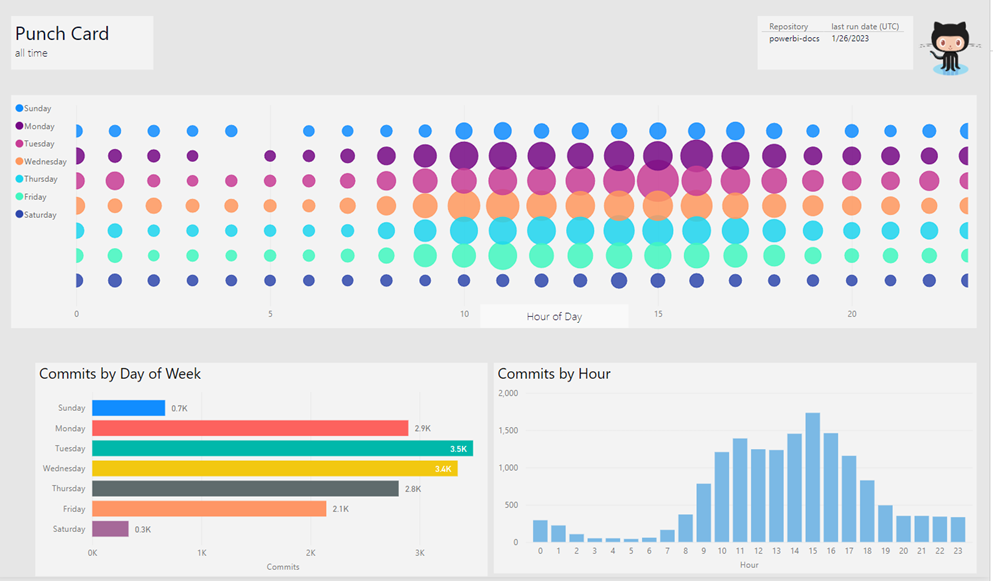Click the Punch Card title
Image resolution: width=994 pixels, height=581 pixels.
tap(62, 34)
